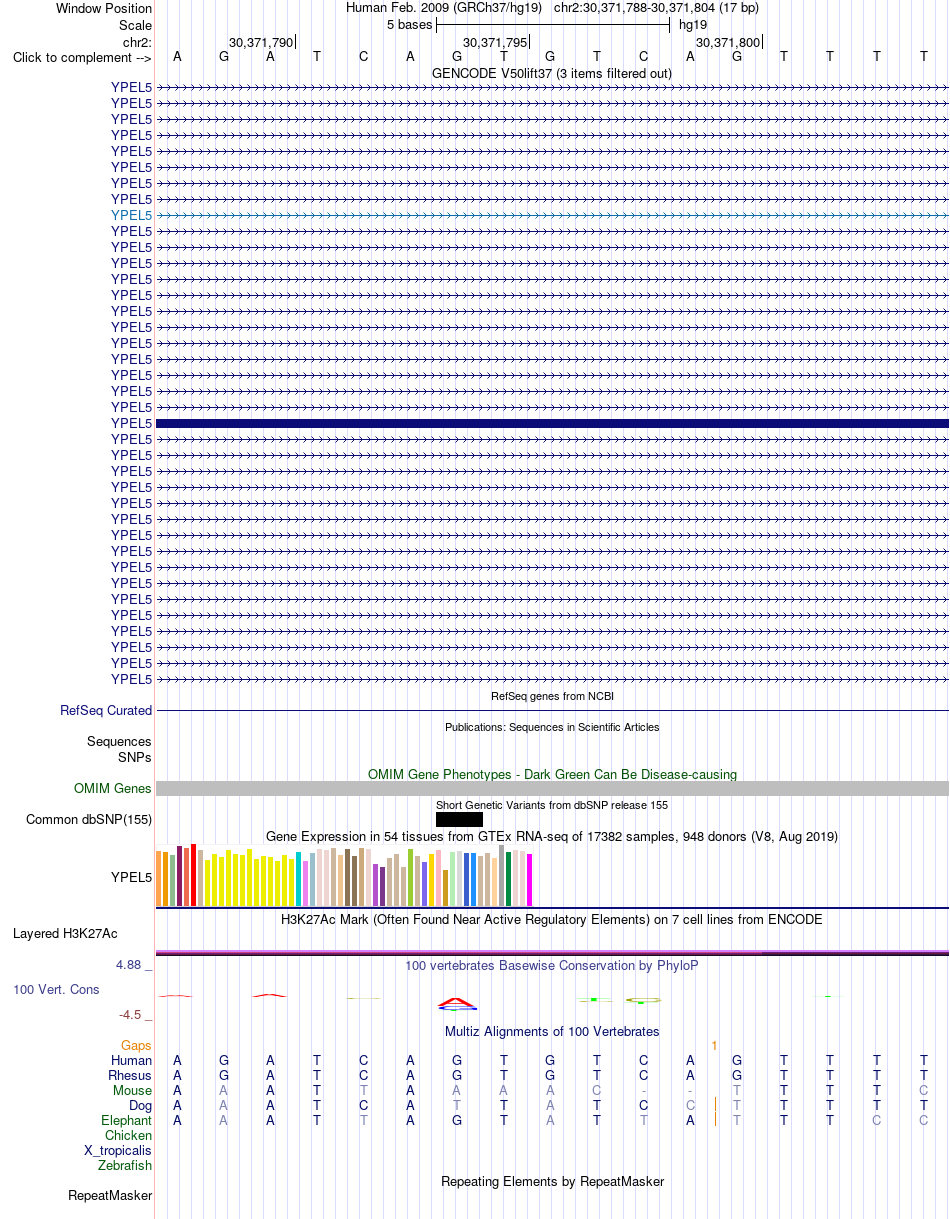Viewport: 950px width, 1219px height.
Task: Open 'Repeating Elements by RepeatMasker' title
Action: 552,1182
